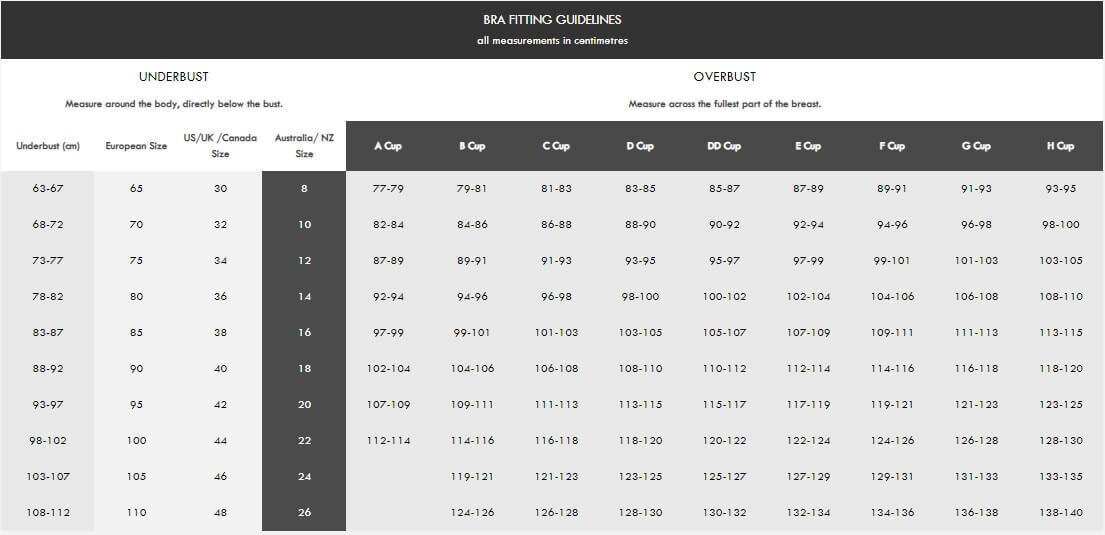Click the US/UK/Canada Size column header
Image resolution: width=1105 pixels, height=535 pixels.
(220, 146)
